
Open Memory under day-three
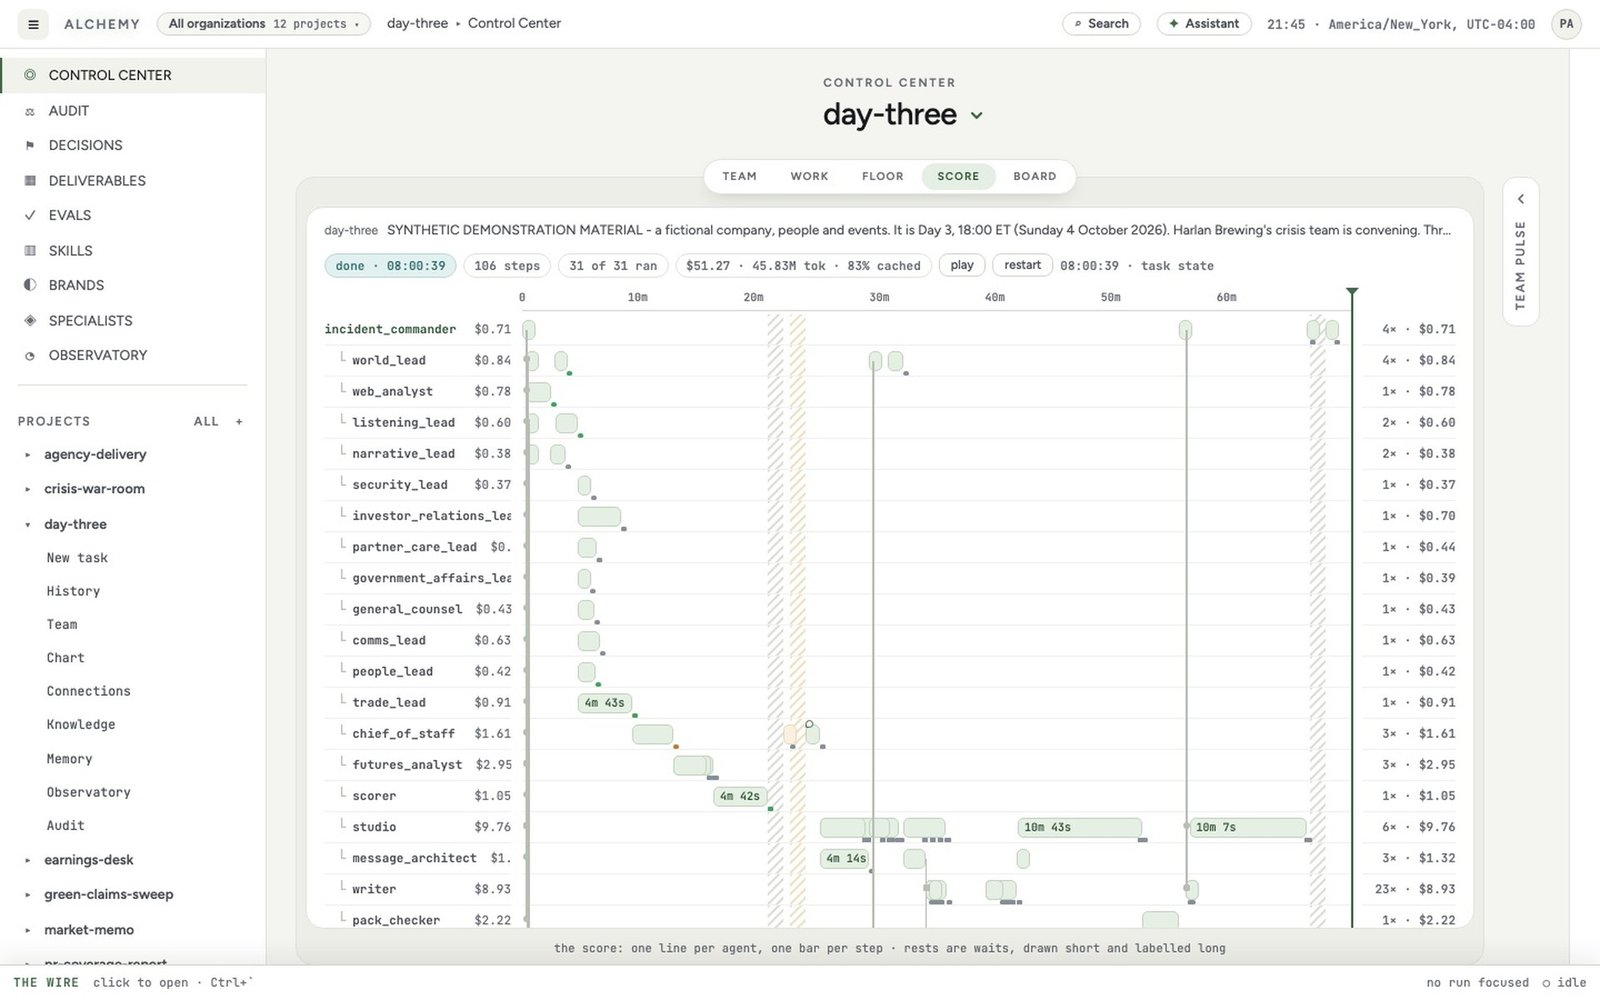(x=69, y=760)
